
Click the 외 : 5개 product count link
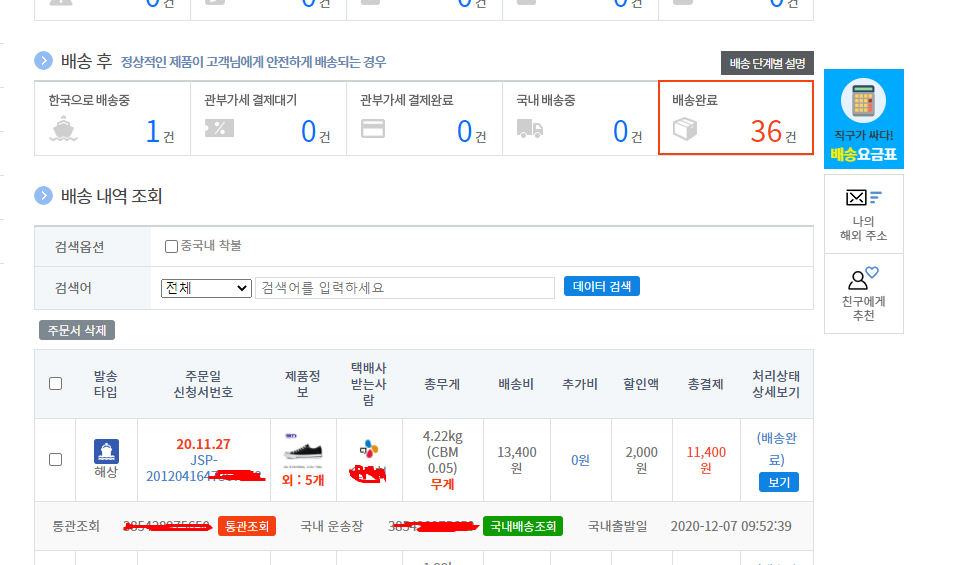tap(303, 480)
